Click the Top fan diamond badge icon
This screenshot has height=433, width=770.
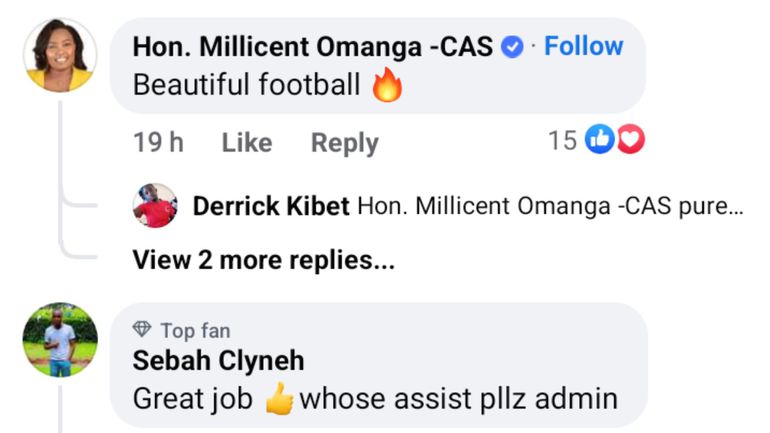coord(142,331)
